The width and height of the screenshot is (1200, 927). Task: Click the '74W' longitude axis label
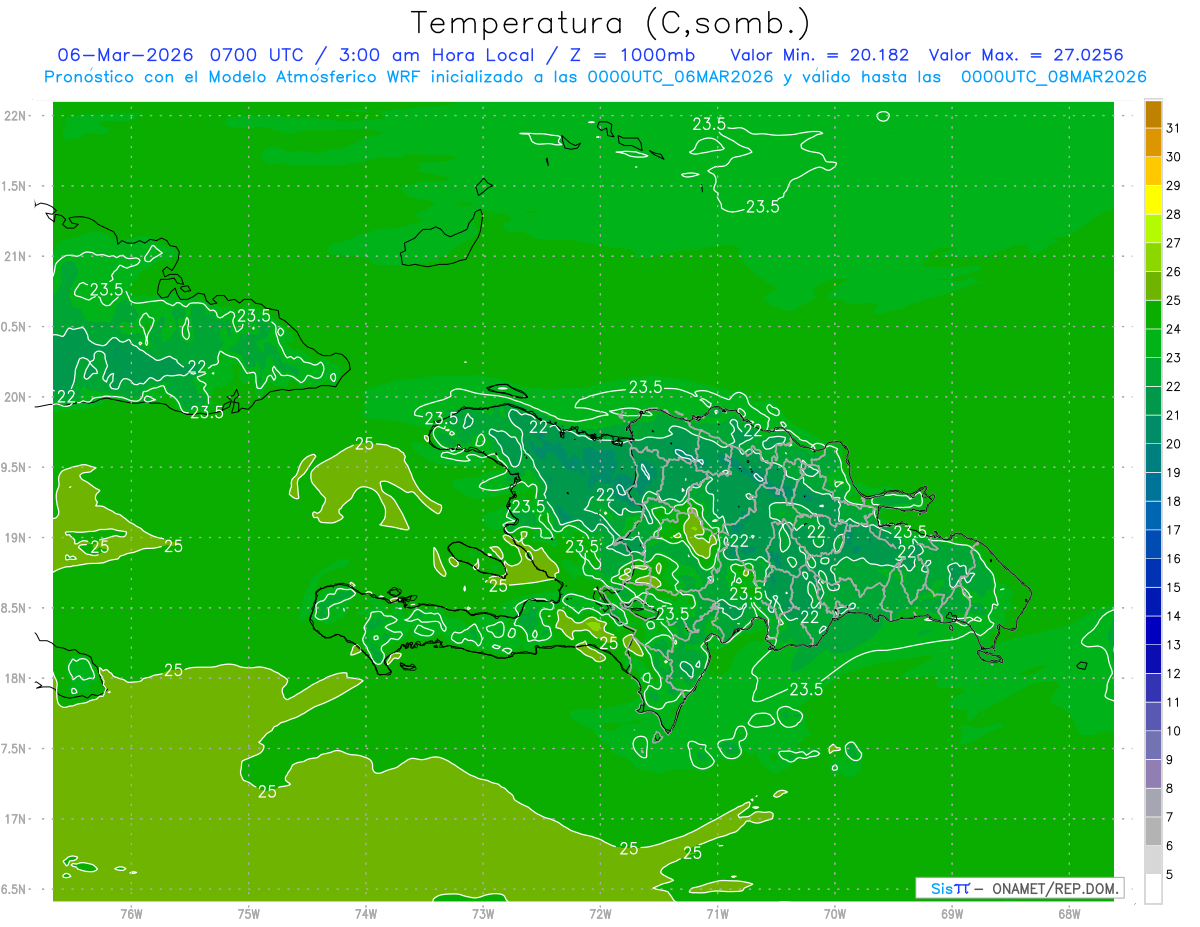pos(366,914)
